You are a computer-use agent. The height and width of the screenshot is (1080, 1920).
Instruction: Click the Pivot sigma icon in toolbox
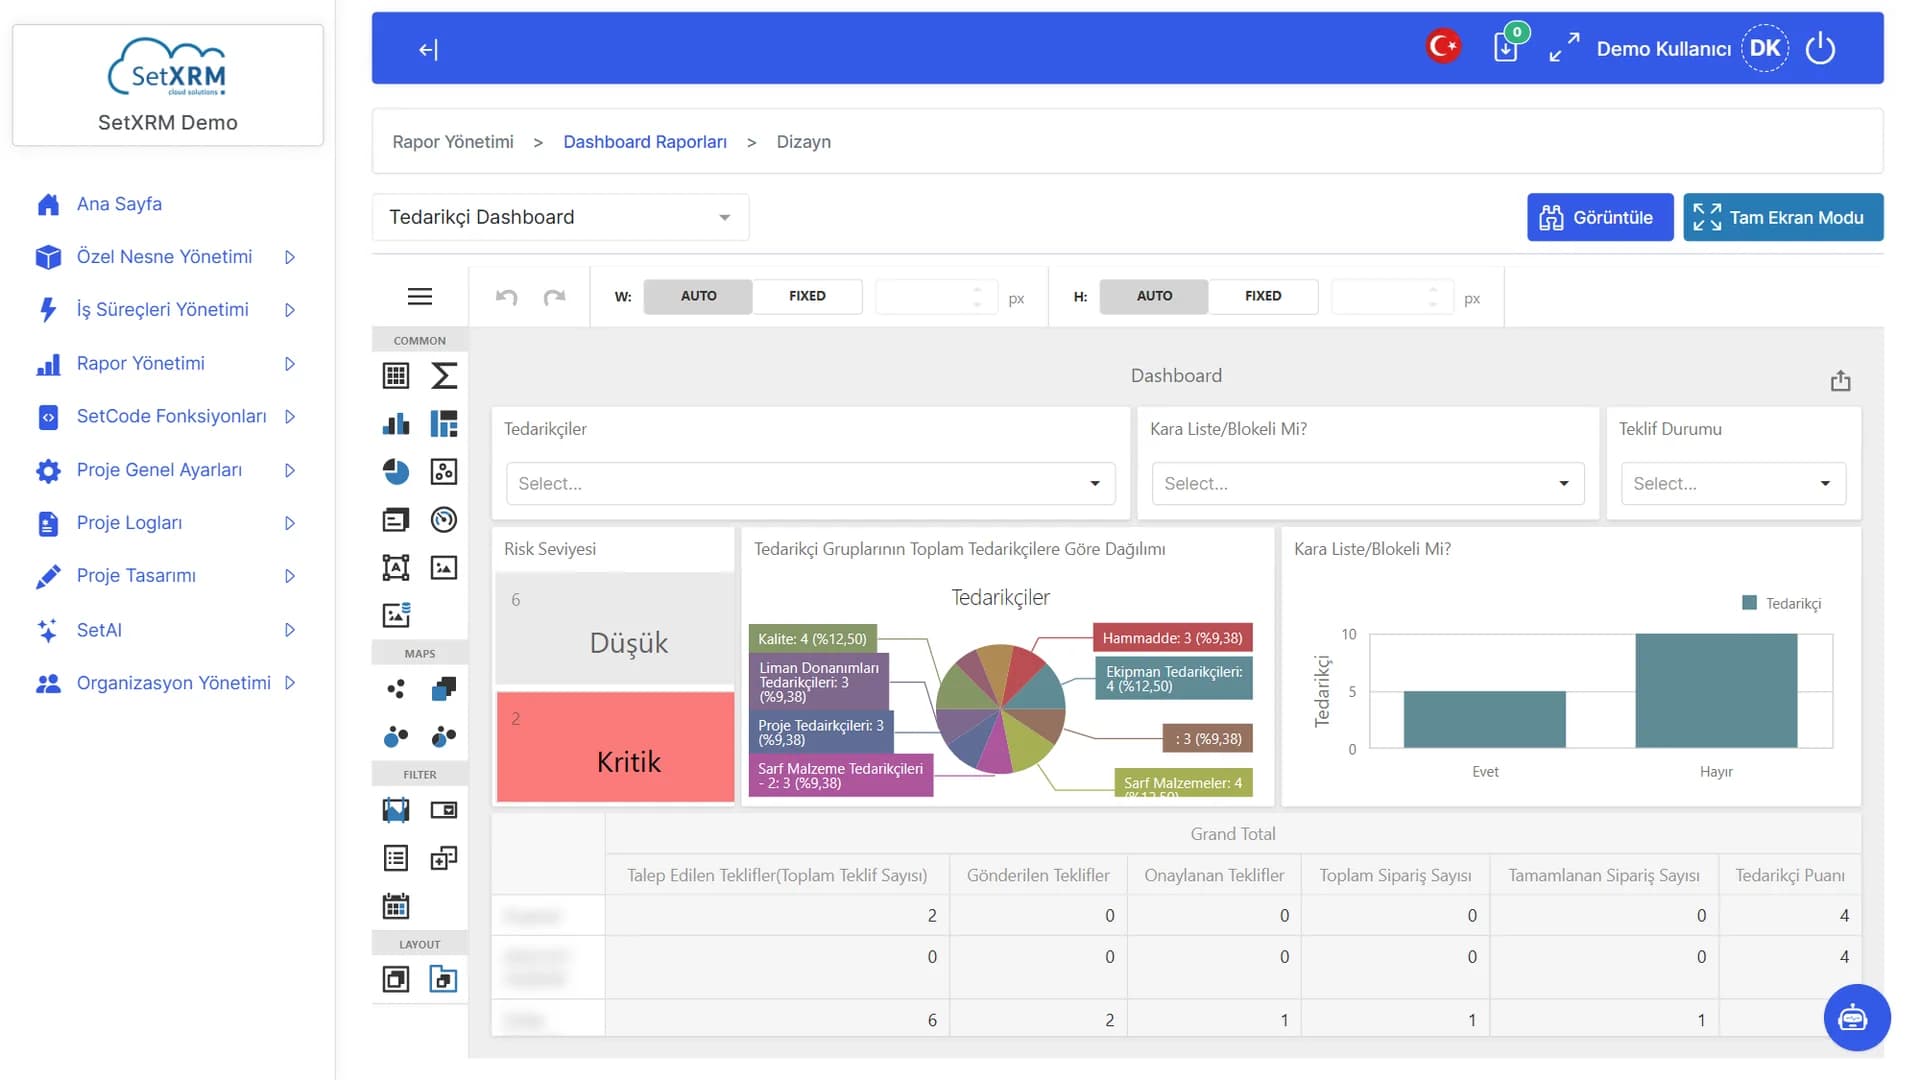click(x=444, y=375)
